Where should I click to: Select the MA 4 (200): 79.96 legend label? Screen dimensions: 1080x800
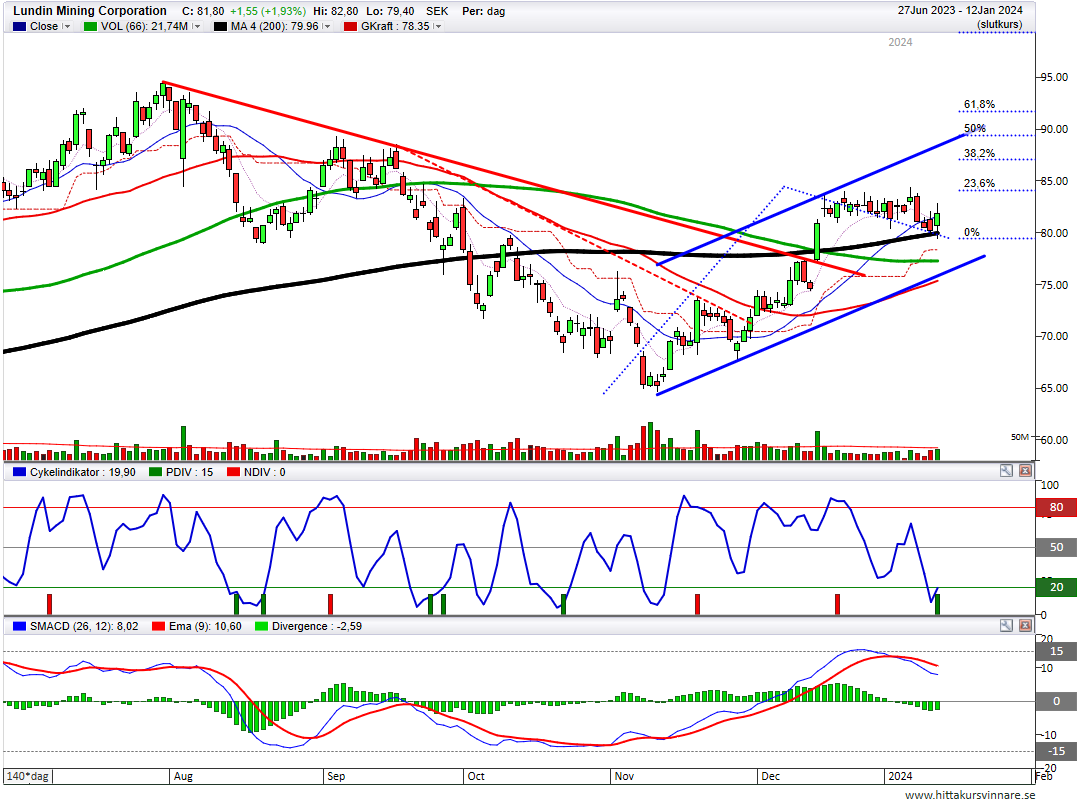click(275, 26)
